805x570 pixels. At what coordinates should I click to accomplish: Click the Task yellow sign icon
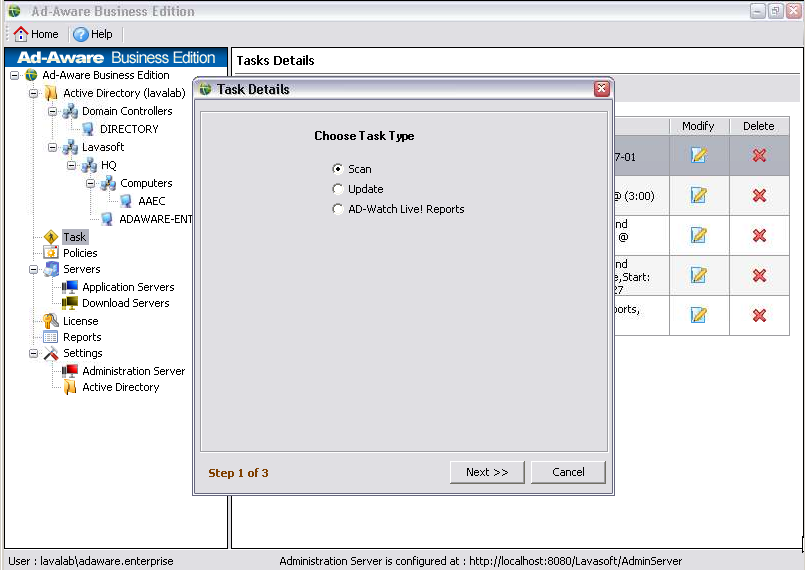51,237
